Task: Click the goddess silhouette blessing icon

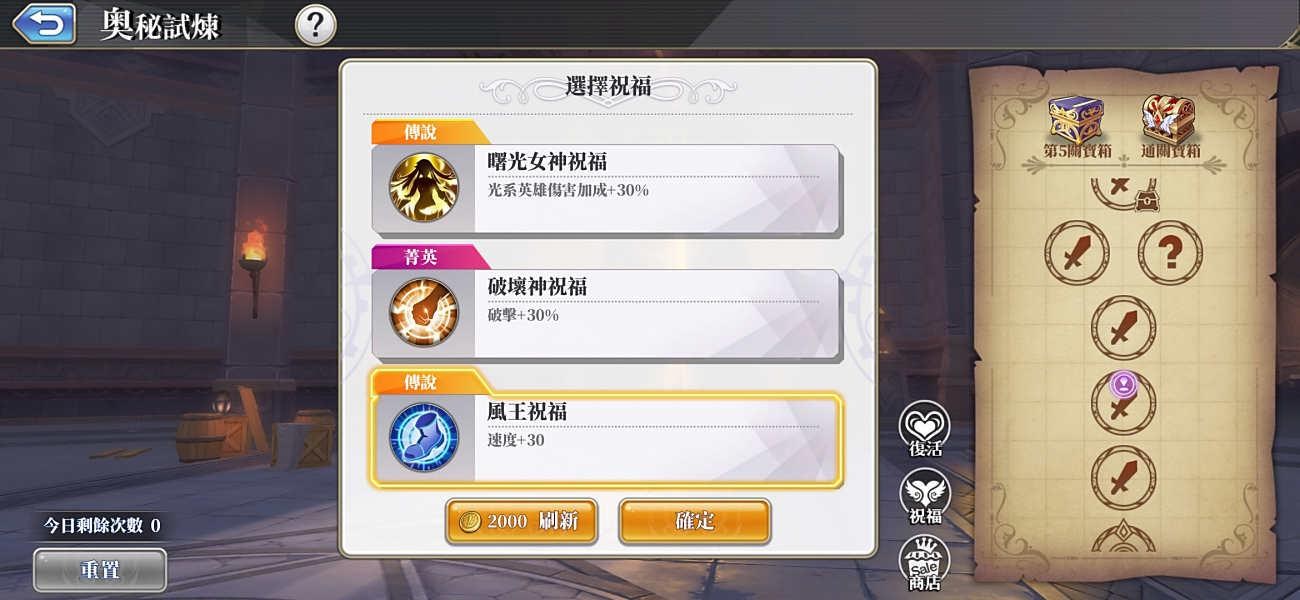Action: (x=423, y=188)
